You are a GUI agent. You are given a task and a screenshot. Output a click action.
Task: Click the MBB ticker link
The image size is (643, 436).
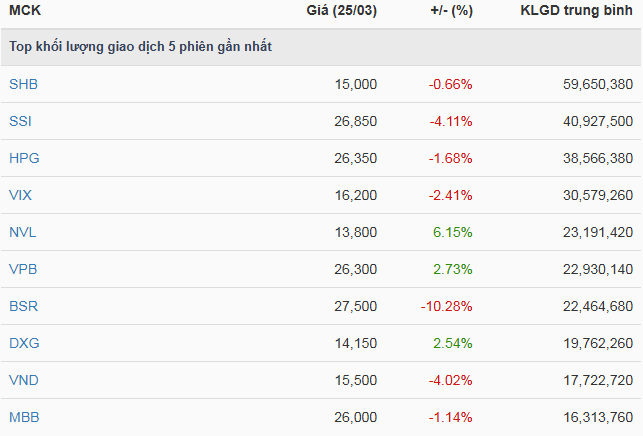click(x=23, y=417)
